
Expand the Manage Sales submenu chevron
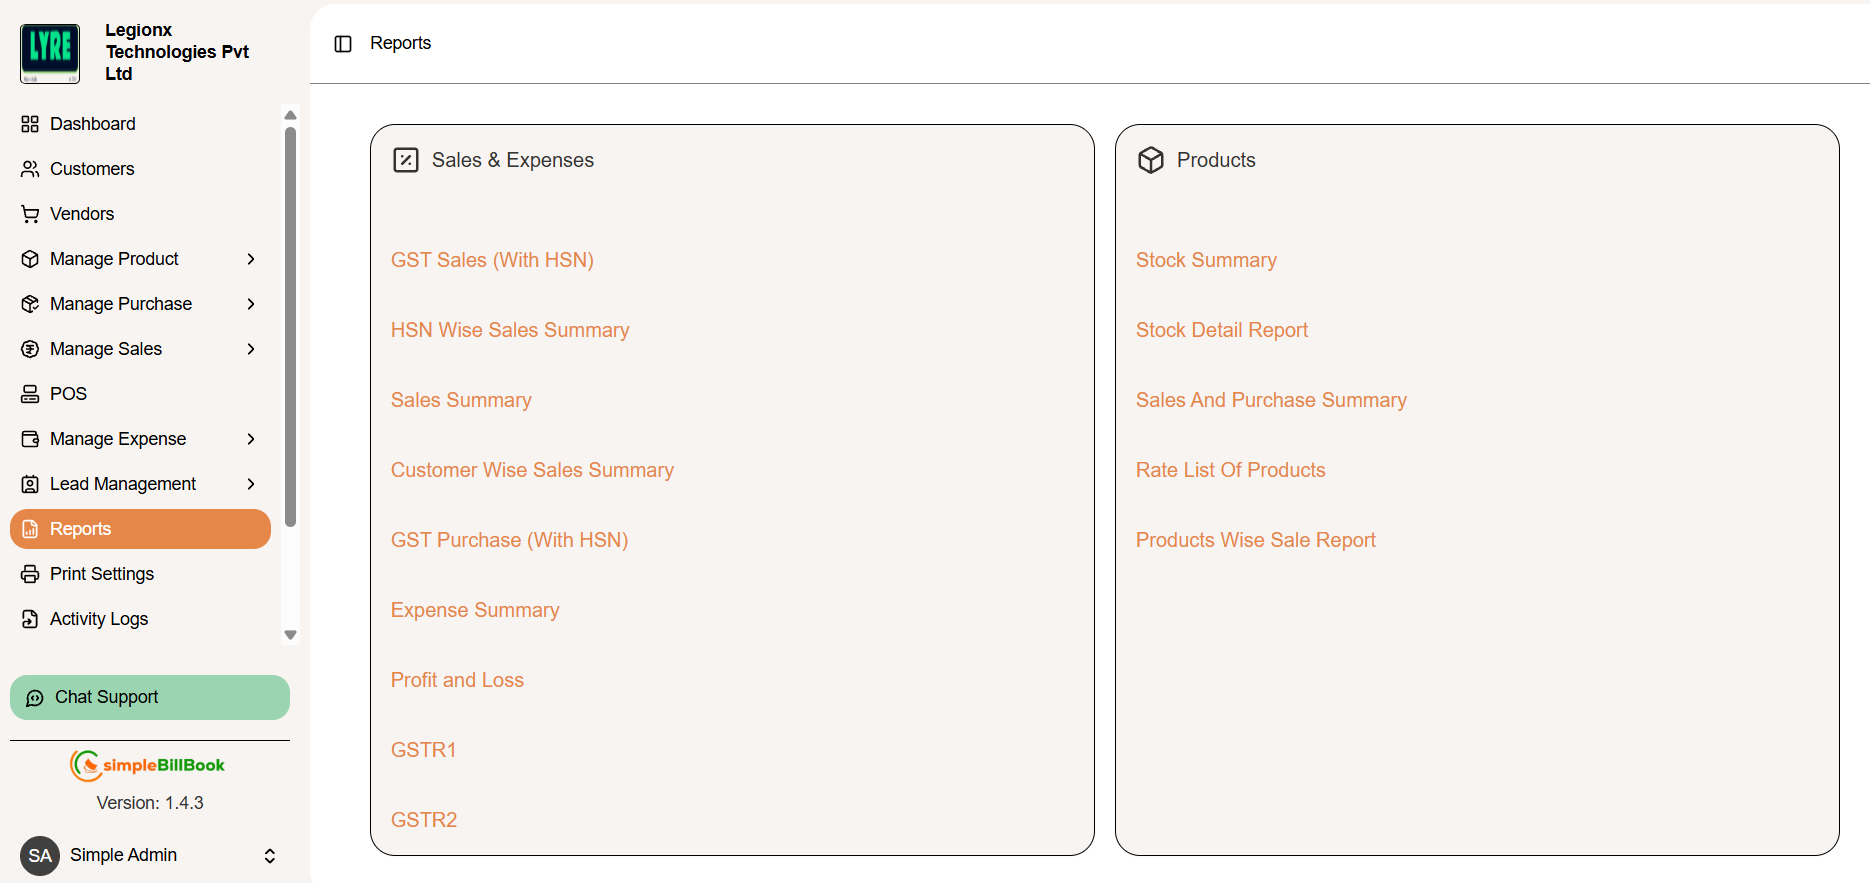click(x=251, y=349)
